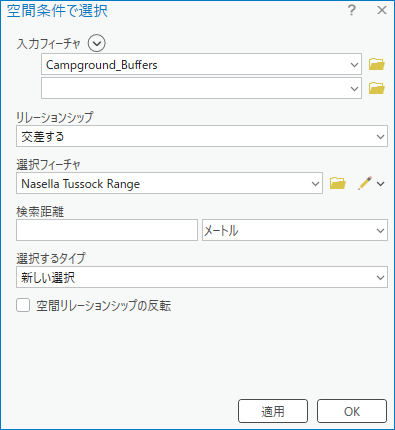The width and height of the screenshot is (395, 430).
Task: Click the Campground_Buffers text in the input box
Action: pyautogui.click(x=102, y=65)
